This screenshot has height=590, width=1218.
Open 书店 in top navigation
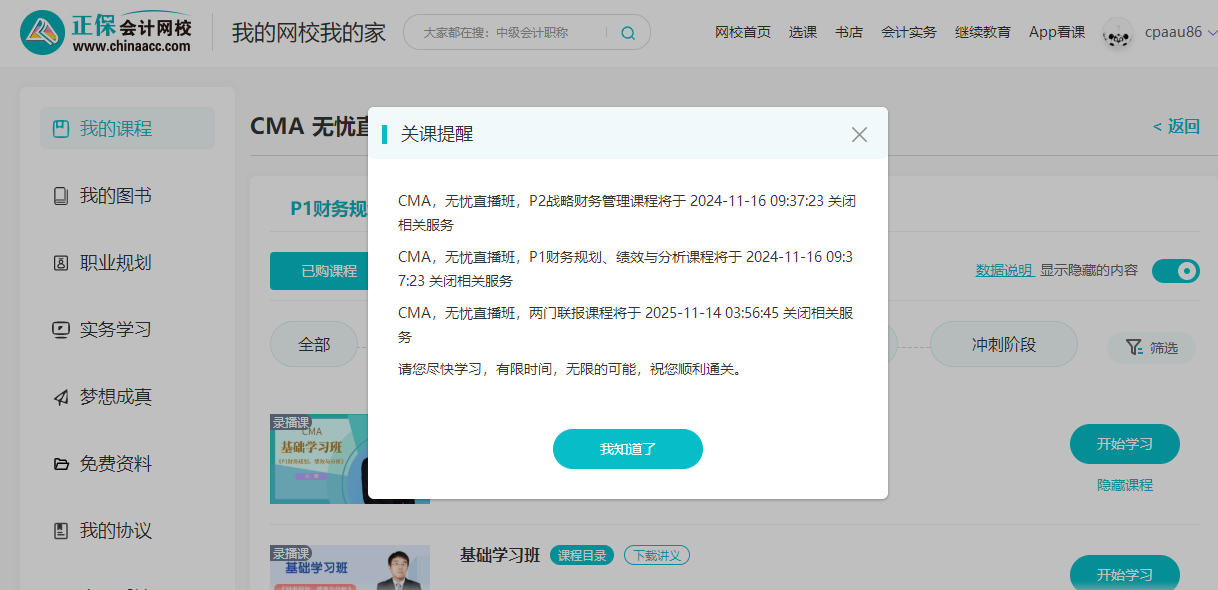pyautogui.click(x=848, y=32)
